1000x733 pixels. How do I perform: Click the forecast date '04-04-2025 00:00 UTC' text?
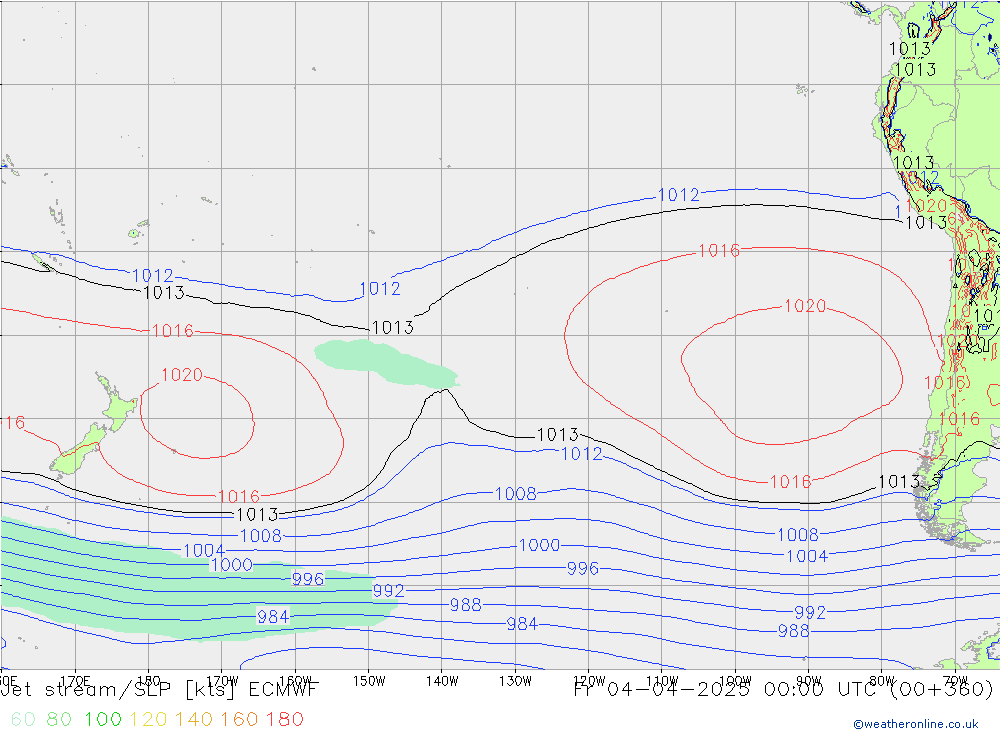coord(744,690)
